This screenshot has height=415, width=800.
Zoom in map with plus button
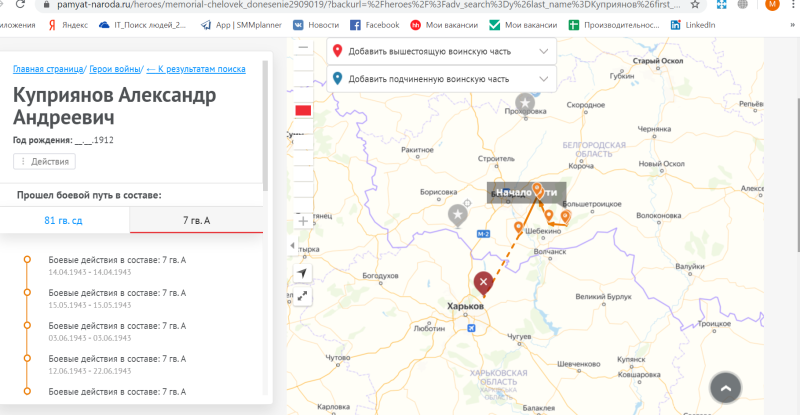[x=303, y=221]
